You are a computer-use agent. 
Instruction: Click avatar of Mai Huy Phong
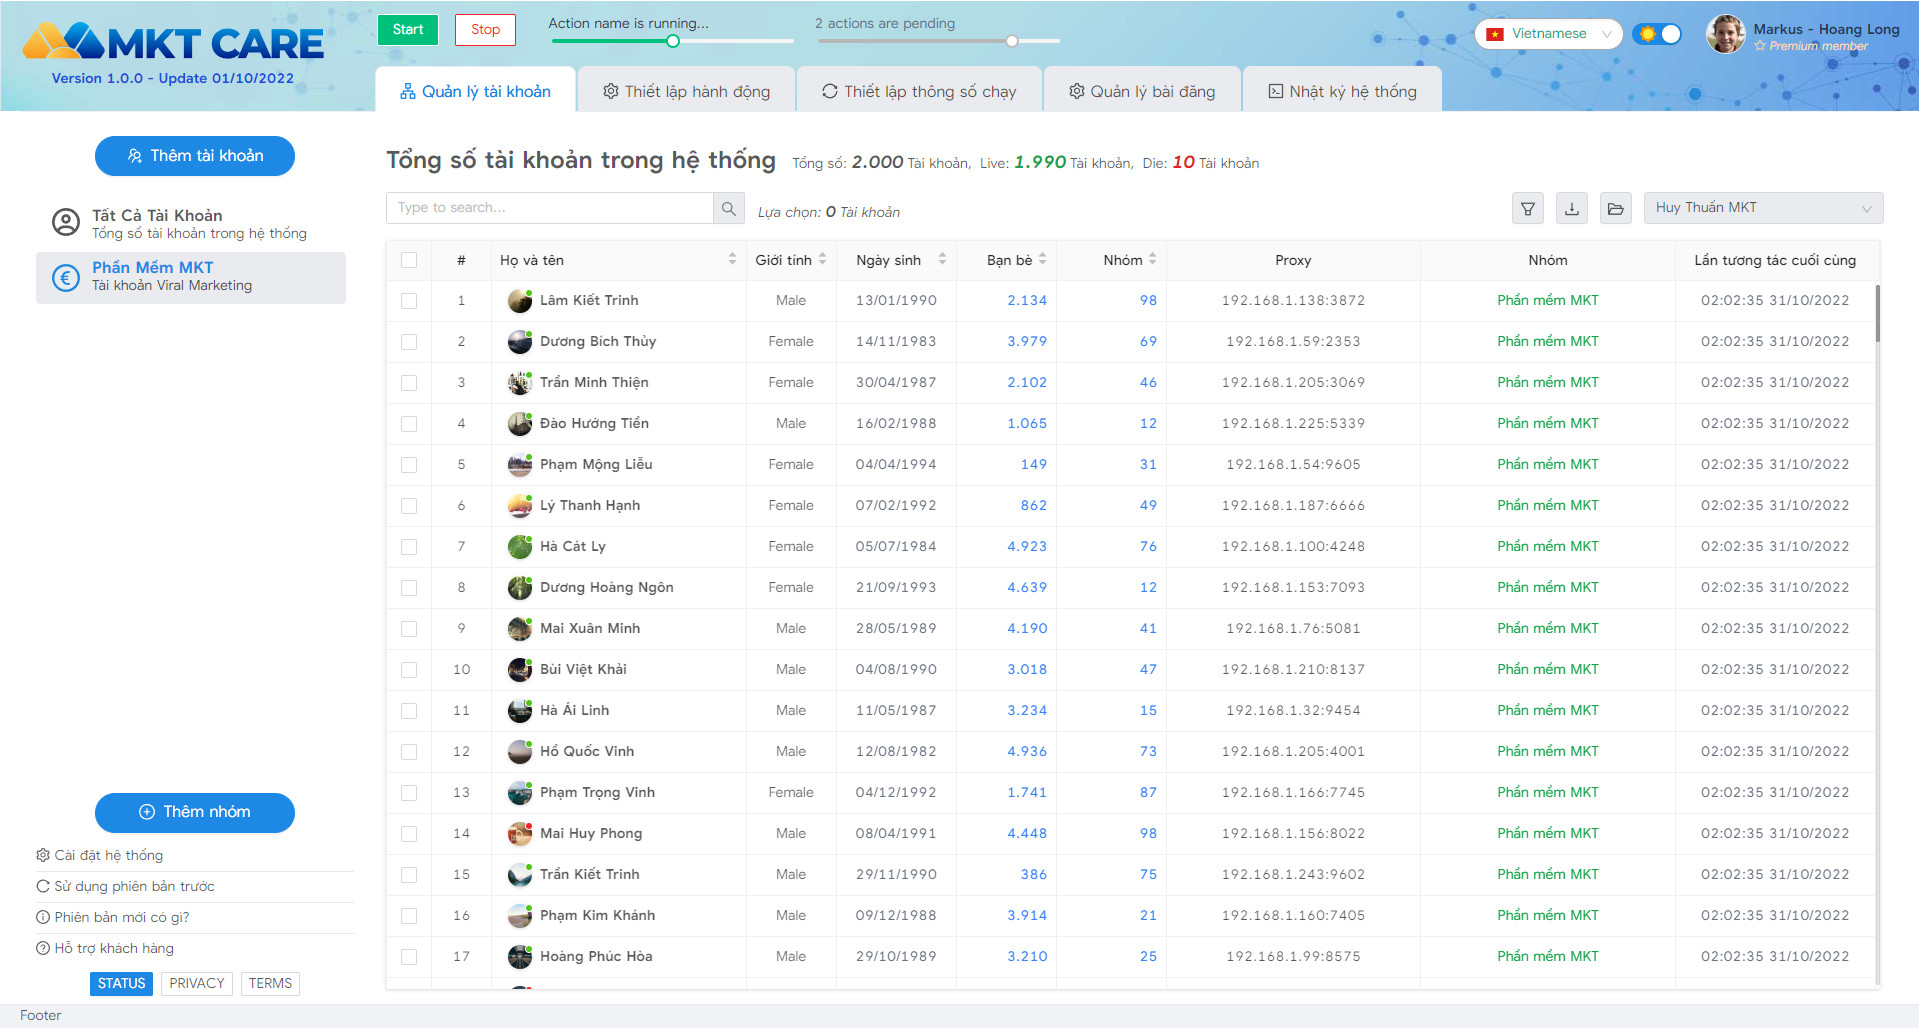coord(520,833)
